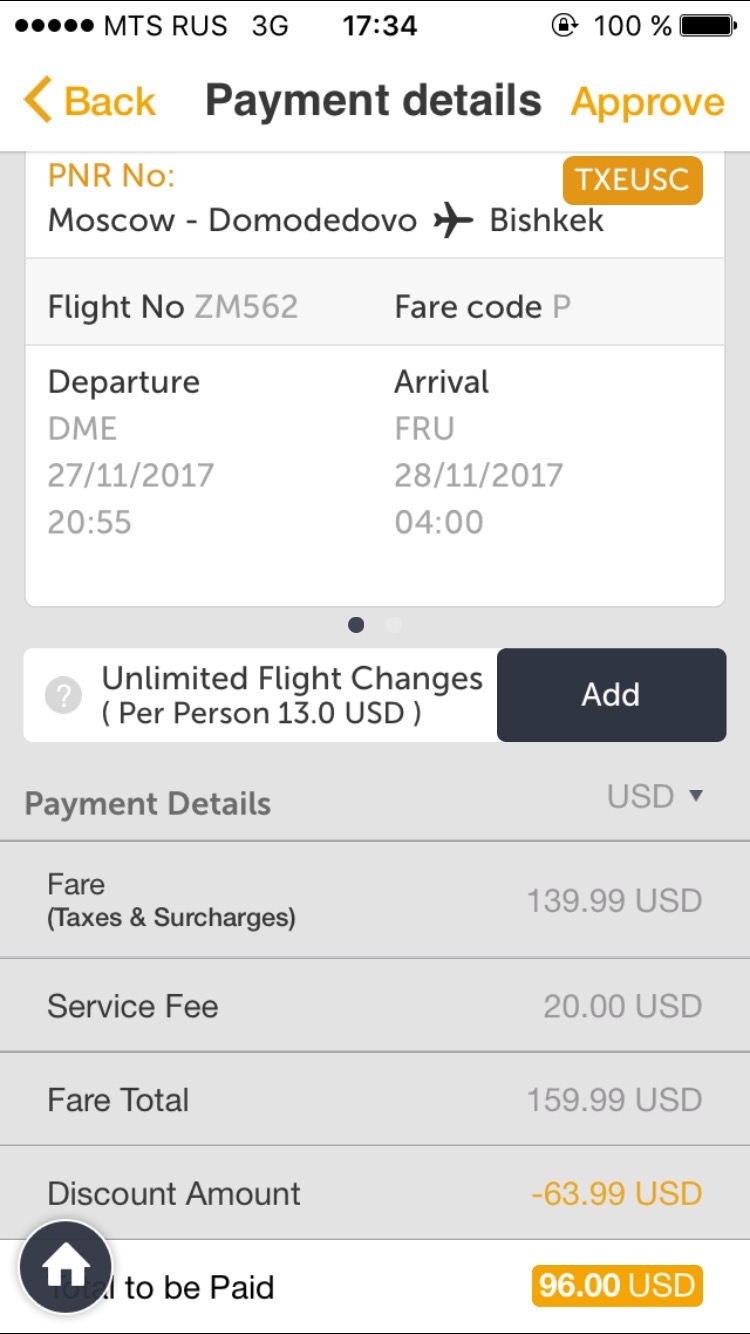This screenshot has height=1334, width=750.
Task: Tap the airplane route icon
Action: 453,221
